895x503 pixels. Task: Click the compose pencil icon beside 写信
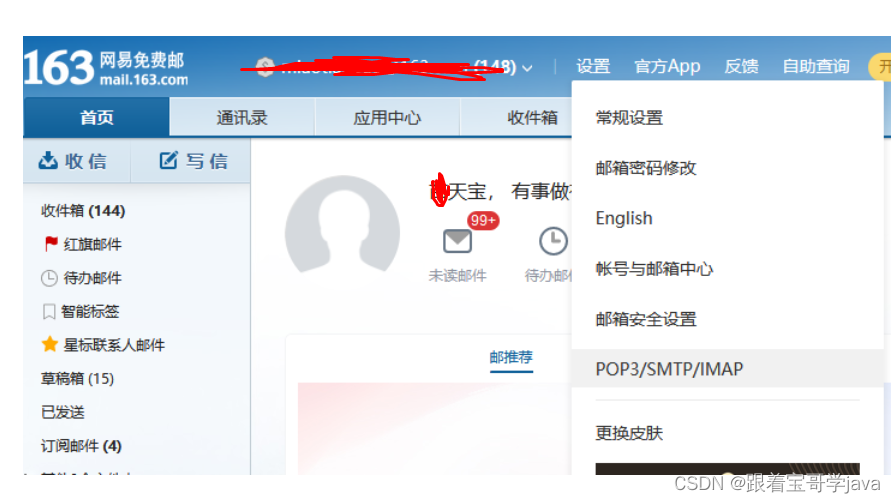tap(168, 160)
